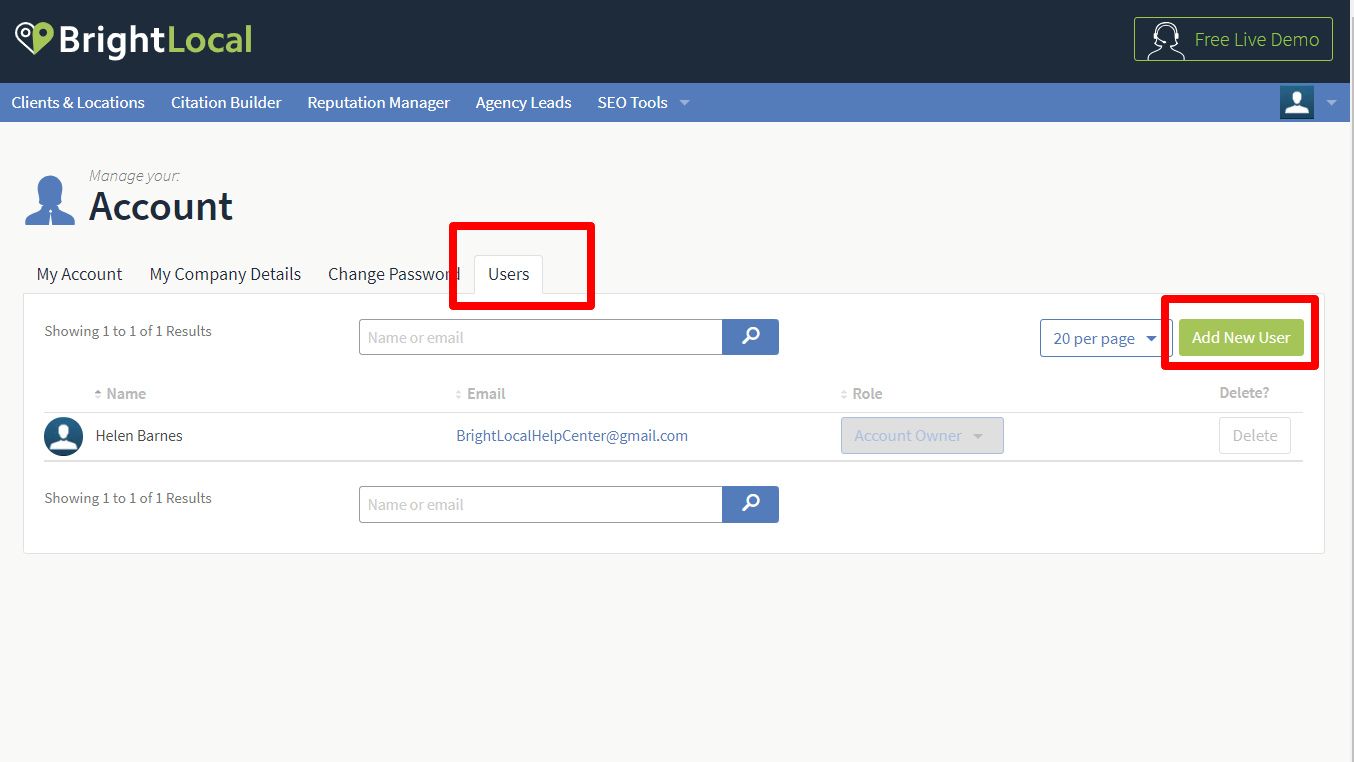Expand the SEO Tools dropdown
This screenshot has height=762, width=1354.
pos(644,102)
